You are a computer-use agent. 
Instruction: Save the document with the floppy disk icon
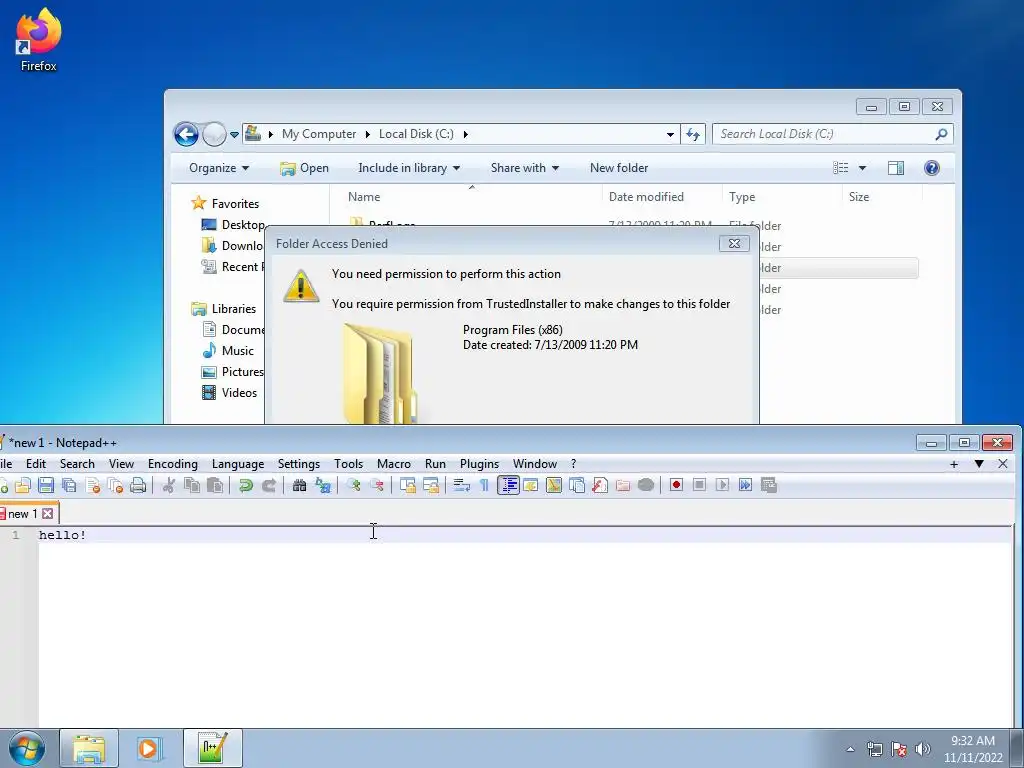(46, 485)
